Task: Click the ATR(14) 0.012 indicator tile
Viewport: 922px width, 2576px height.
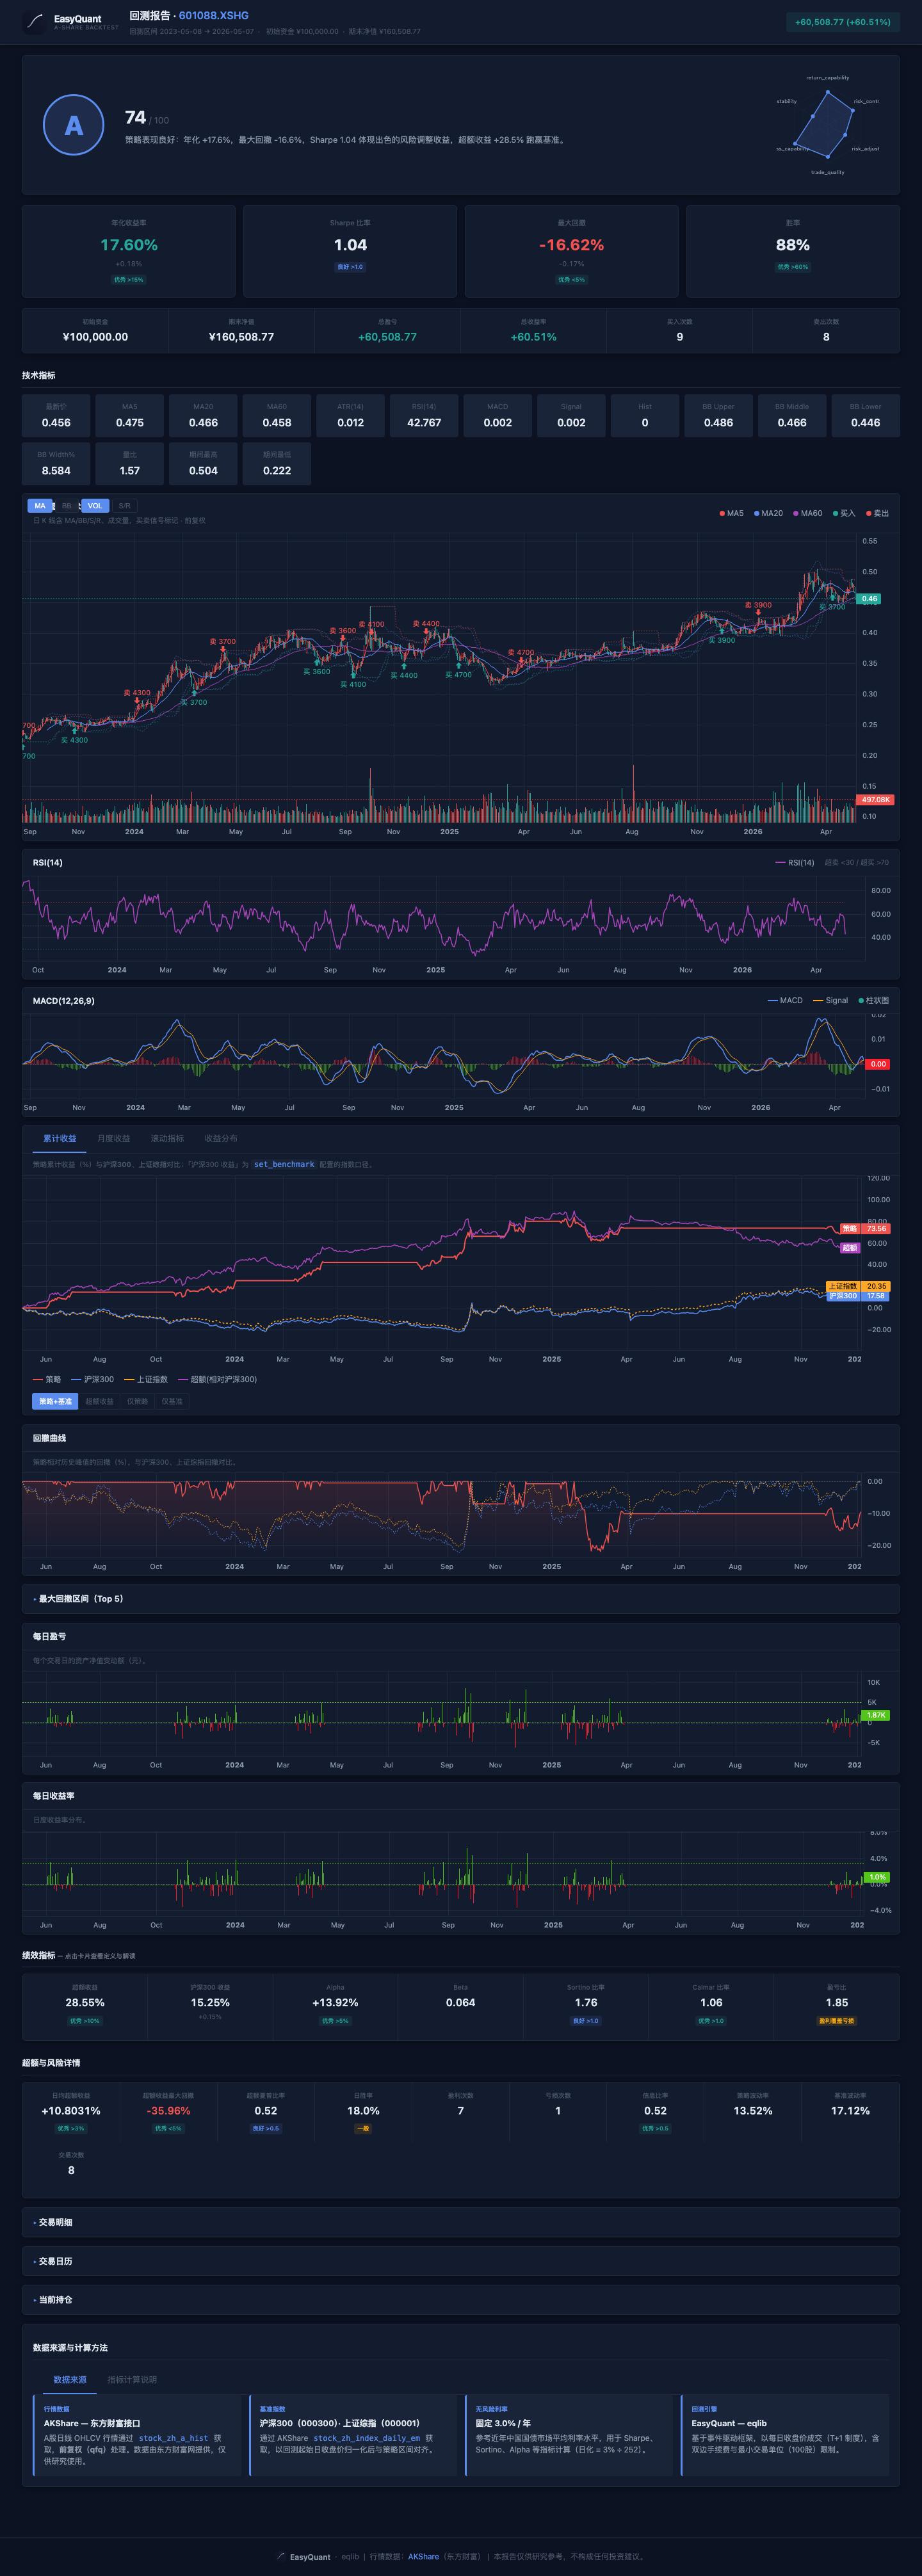Action: 350,416
